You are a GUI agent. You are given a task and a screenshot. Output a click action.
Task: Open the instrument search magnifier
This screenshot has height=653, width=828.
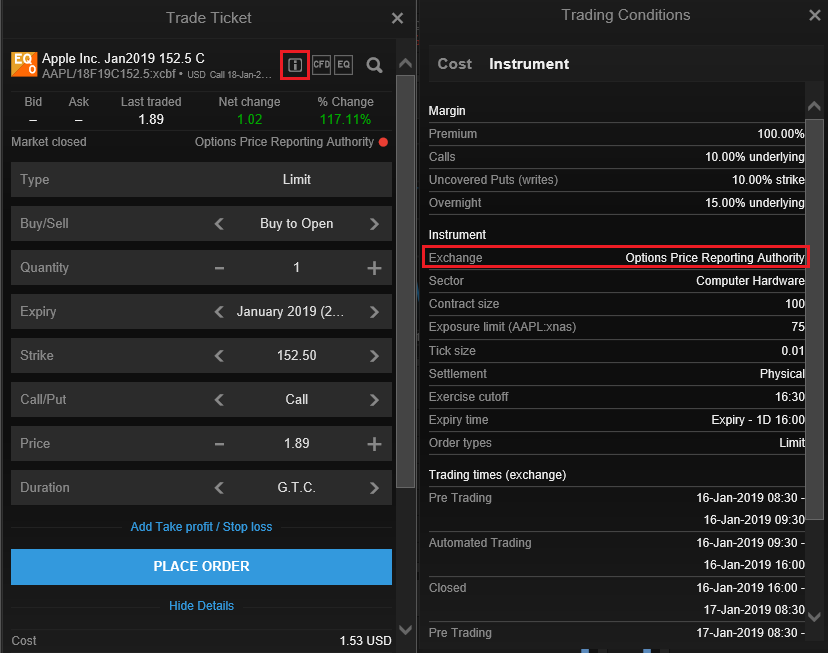point(374,65)
